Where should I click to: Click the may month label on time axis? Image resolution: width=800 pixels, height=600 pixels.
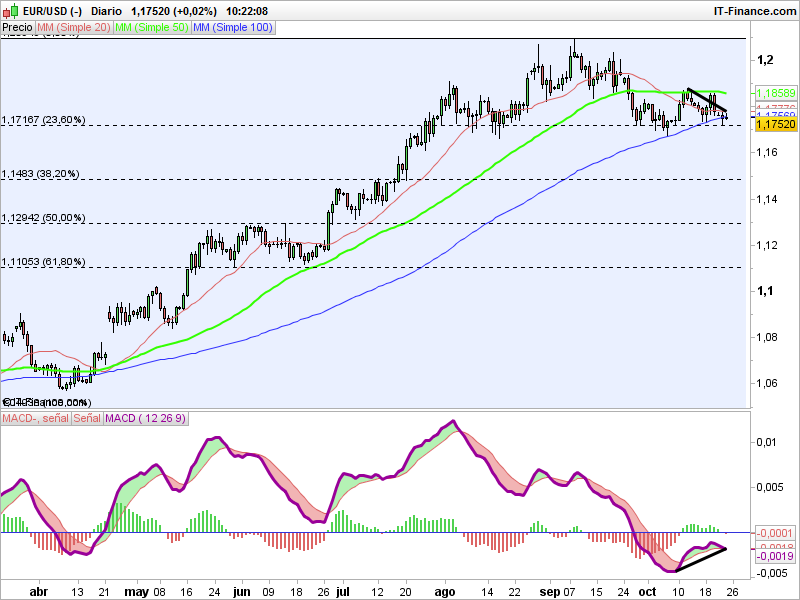click(x=136, y=592)
